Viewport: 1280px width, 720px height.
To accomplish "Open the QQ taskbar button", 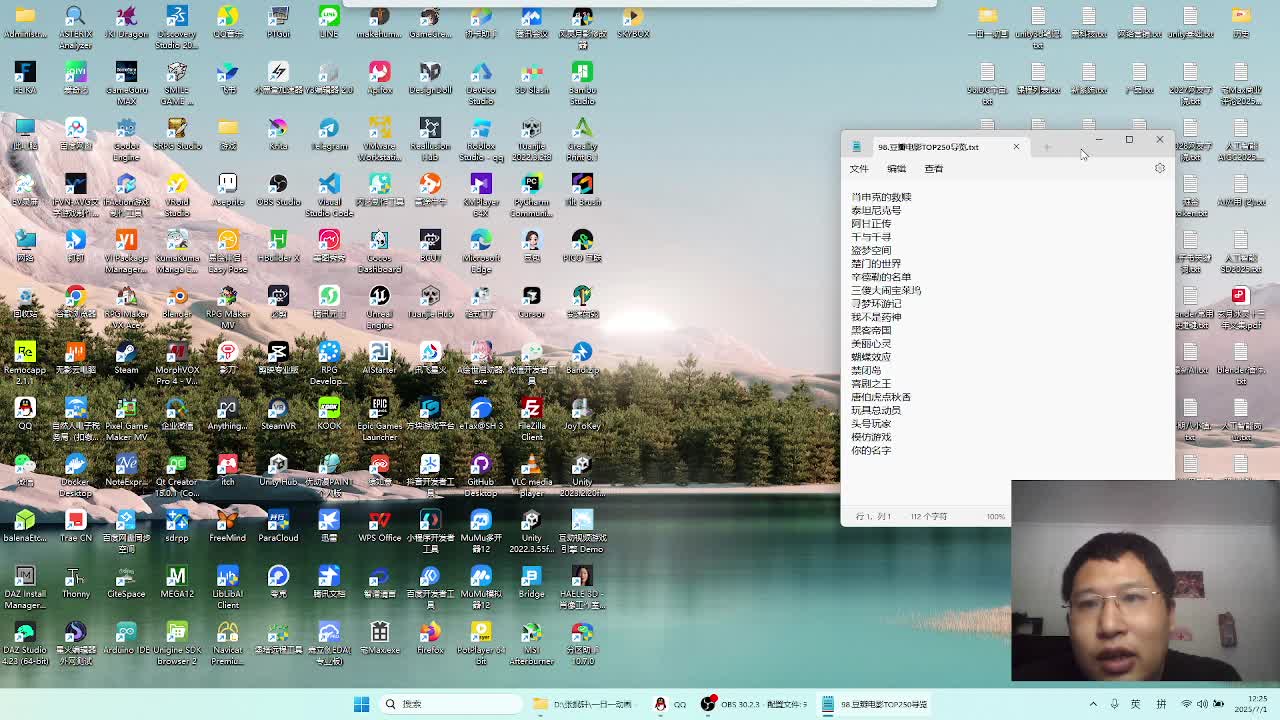I will 670,704.
